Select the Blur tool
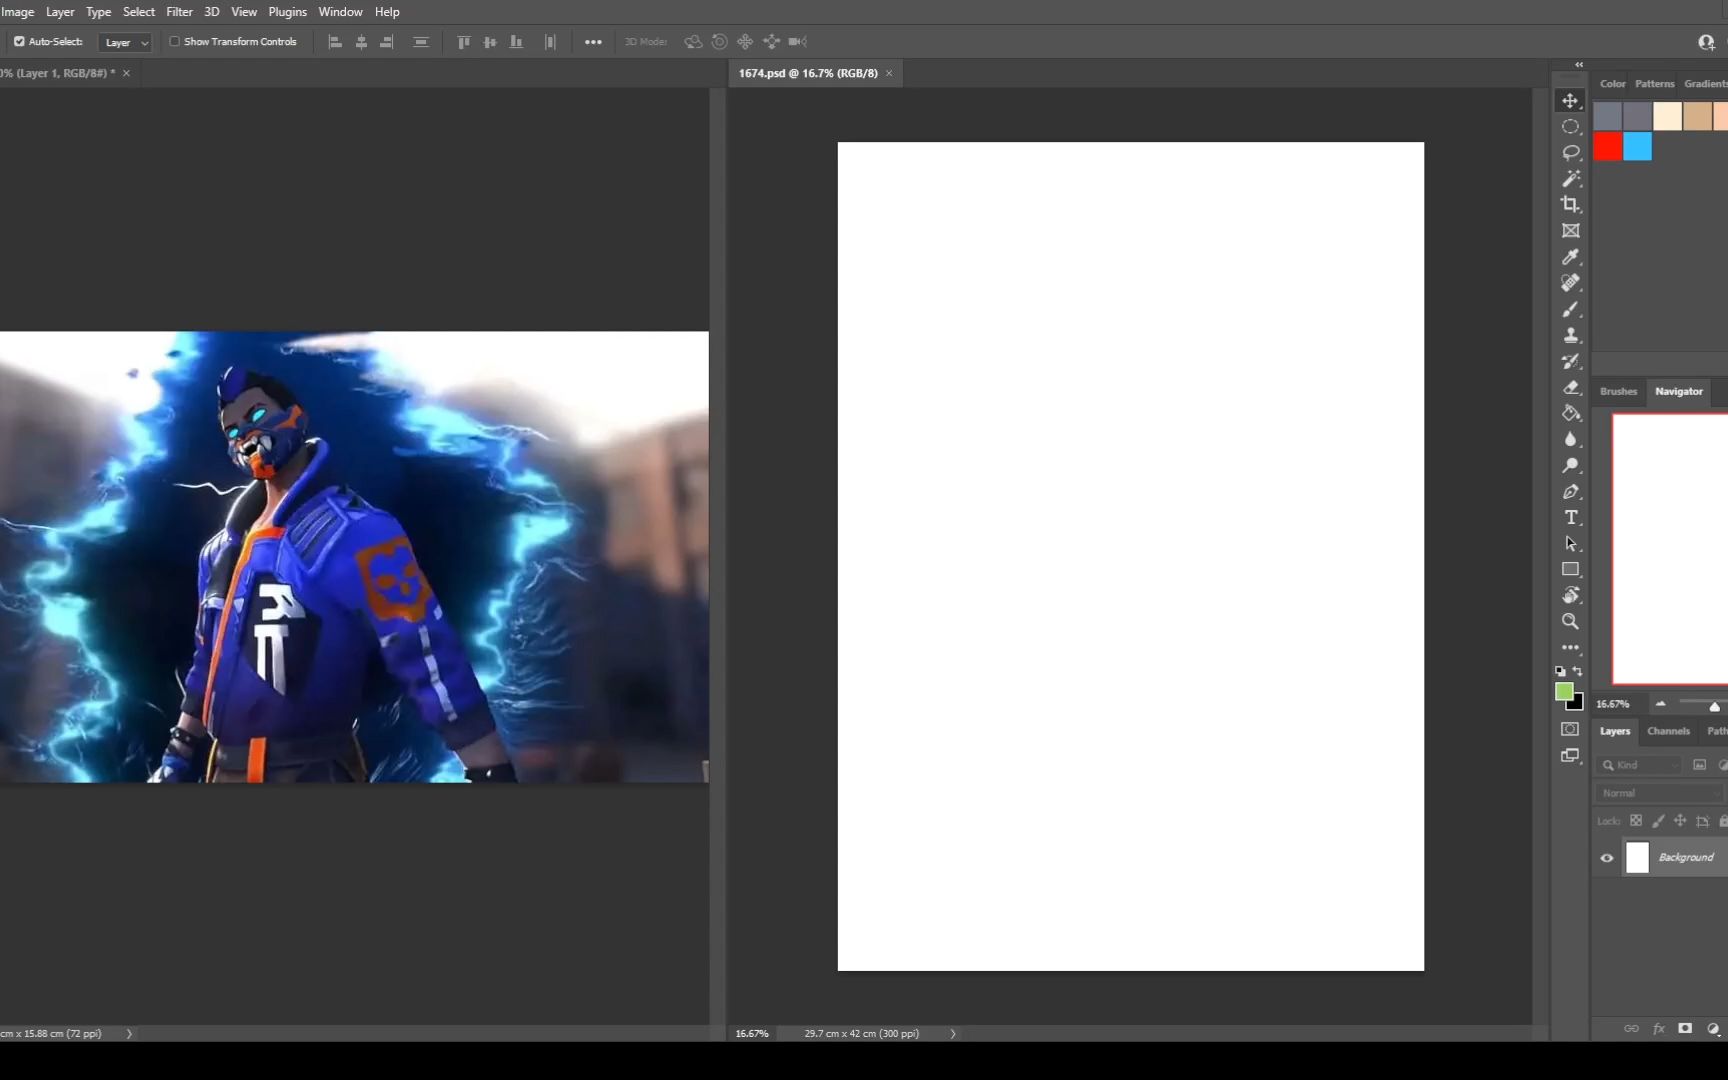Image resolution: width=1728 pixels, height=1080 pixels. tap(1570, 439)
